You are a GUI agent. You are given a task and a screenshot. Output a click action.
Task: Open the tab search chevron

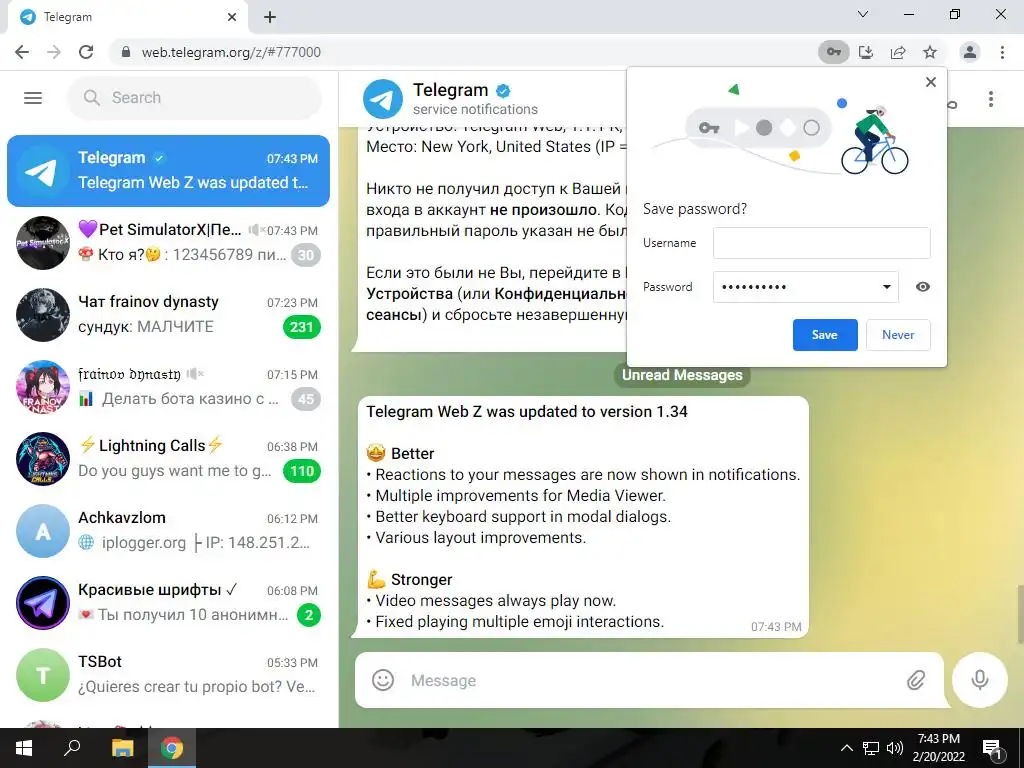click(x=863, y=14)
